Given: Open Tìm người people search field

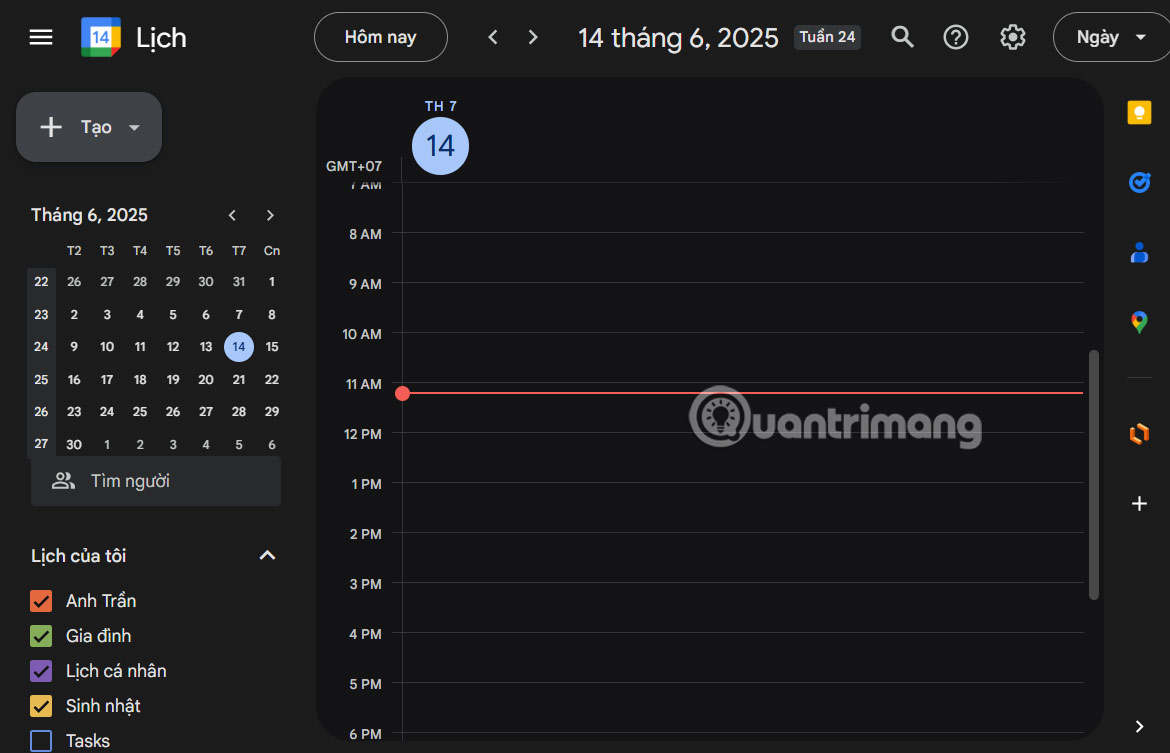Looking at the screenshot, I should pyautogui.click(x=155, y=481).
